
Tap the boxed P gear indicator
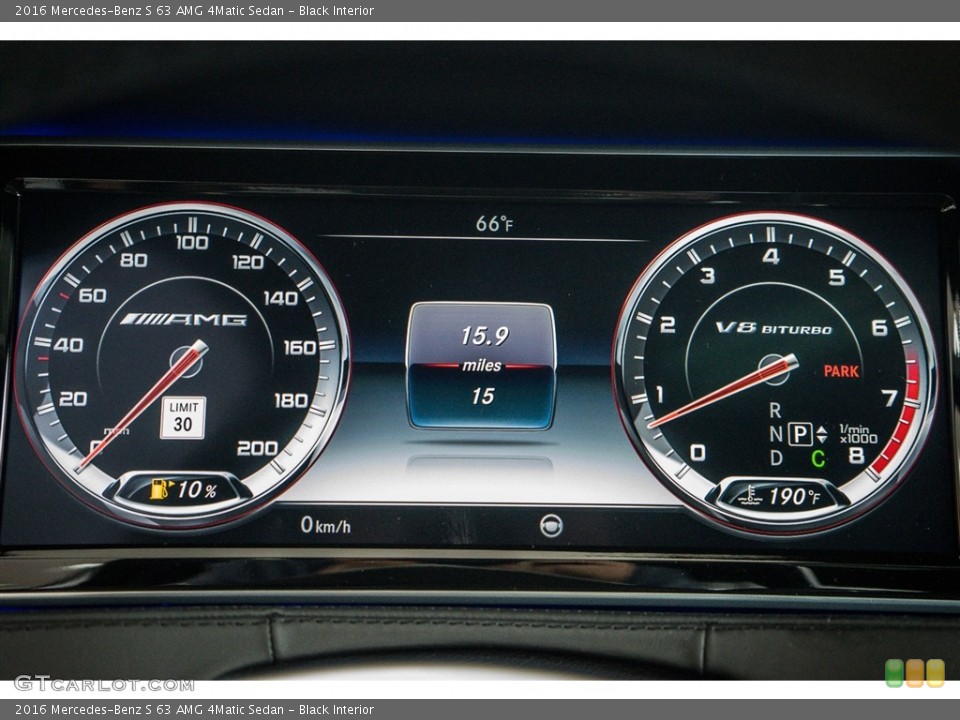click(800, 434)
